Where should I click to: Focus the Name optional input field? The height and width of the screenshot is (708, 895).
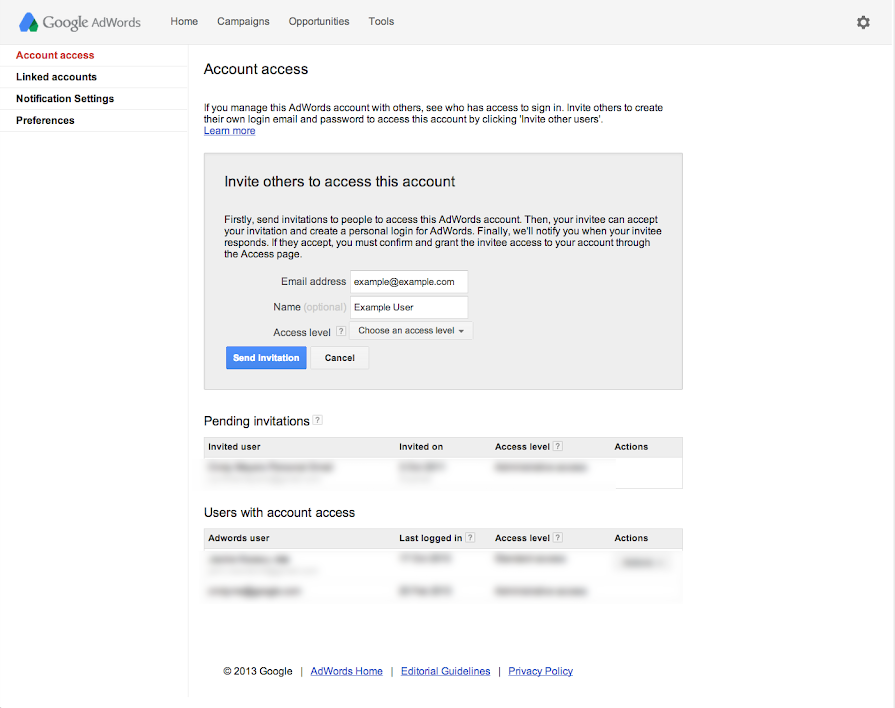pyautogui.click(x=409, y=307)
